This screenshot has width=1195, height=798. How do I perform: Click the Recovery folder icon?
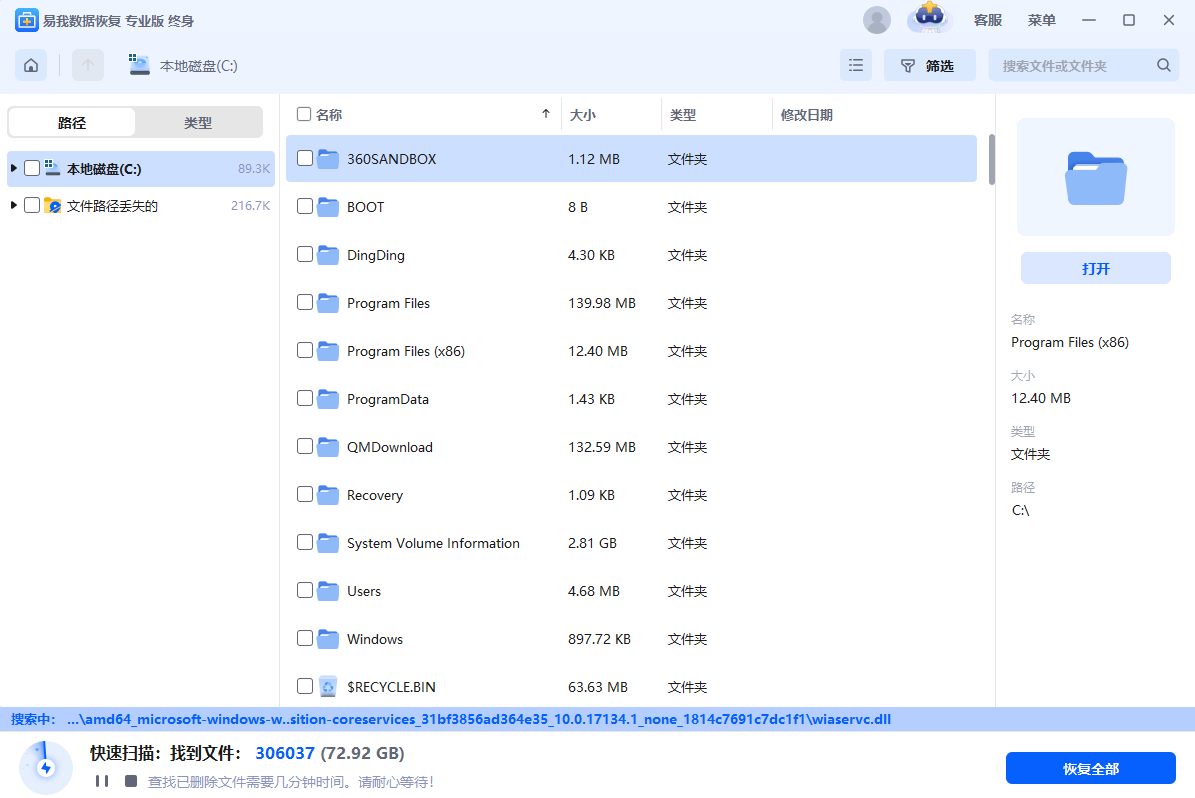click(328, 495)
